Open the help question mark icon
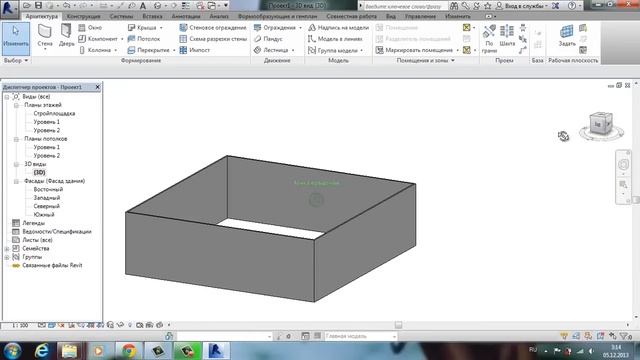Image resolution: width=640 pixels, height=360 pixels. coord(572,6)
